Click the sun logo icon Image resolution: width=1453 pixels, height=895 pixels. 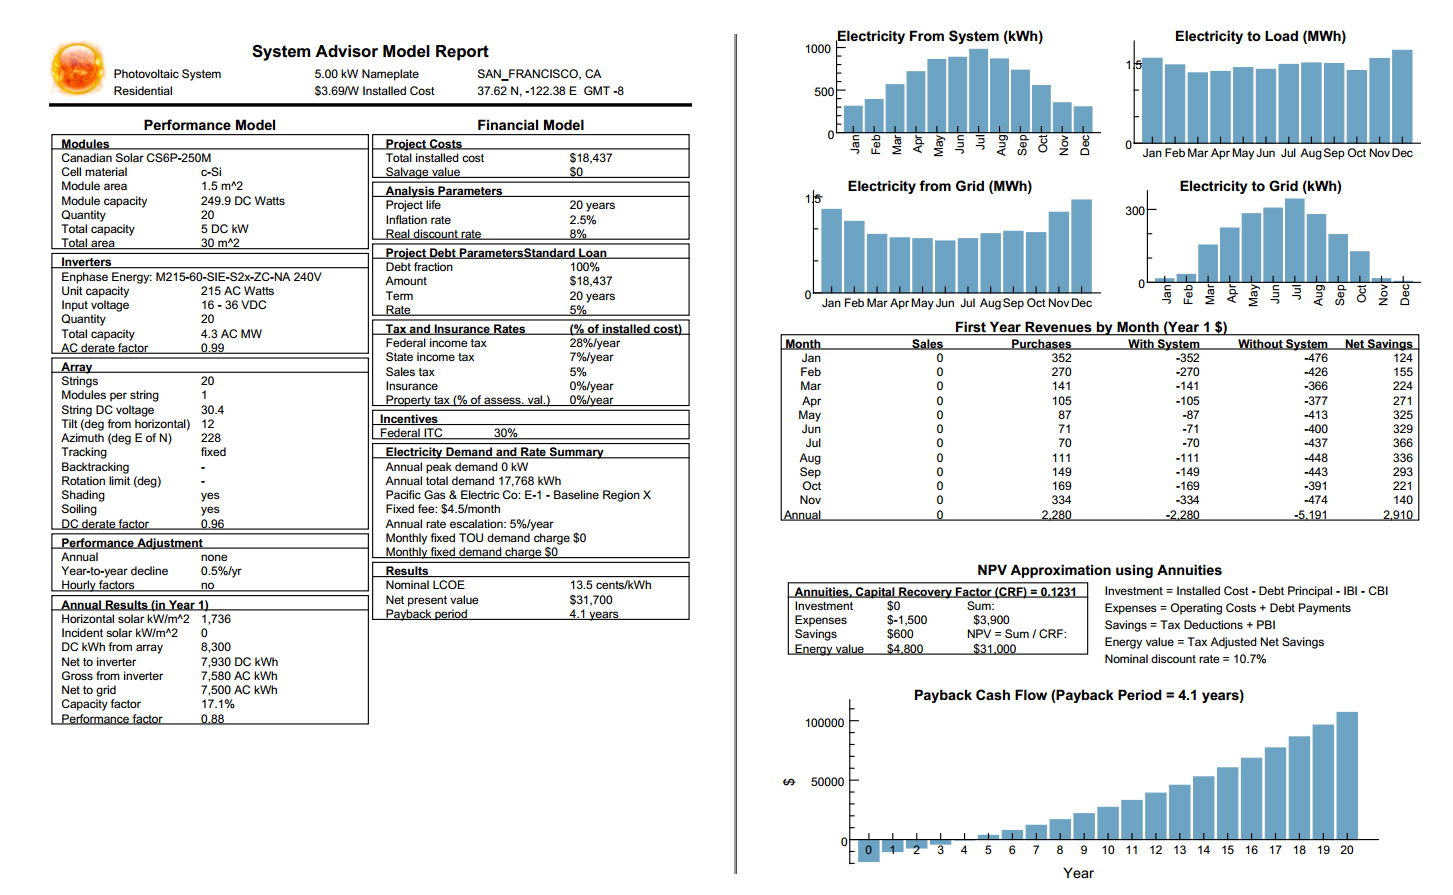coord(77,69)
